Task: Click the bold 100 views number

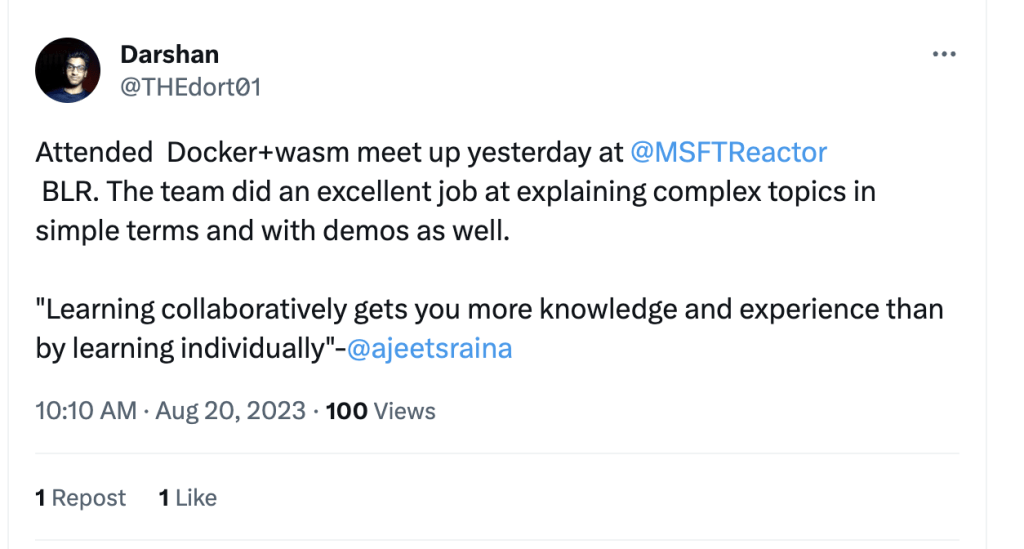Action: click(347, 411)
